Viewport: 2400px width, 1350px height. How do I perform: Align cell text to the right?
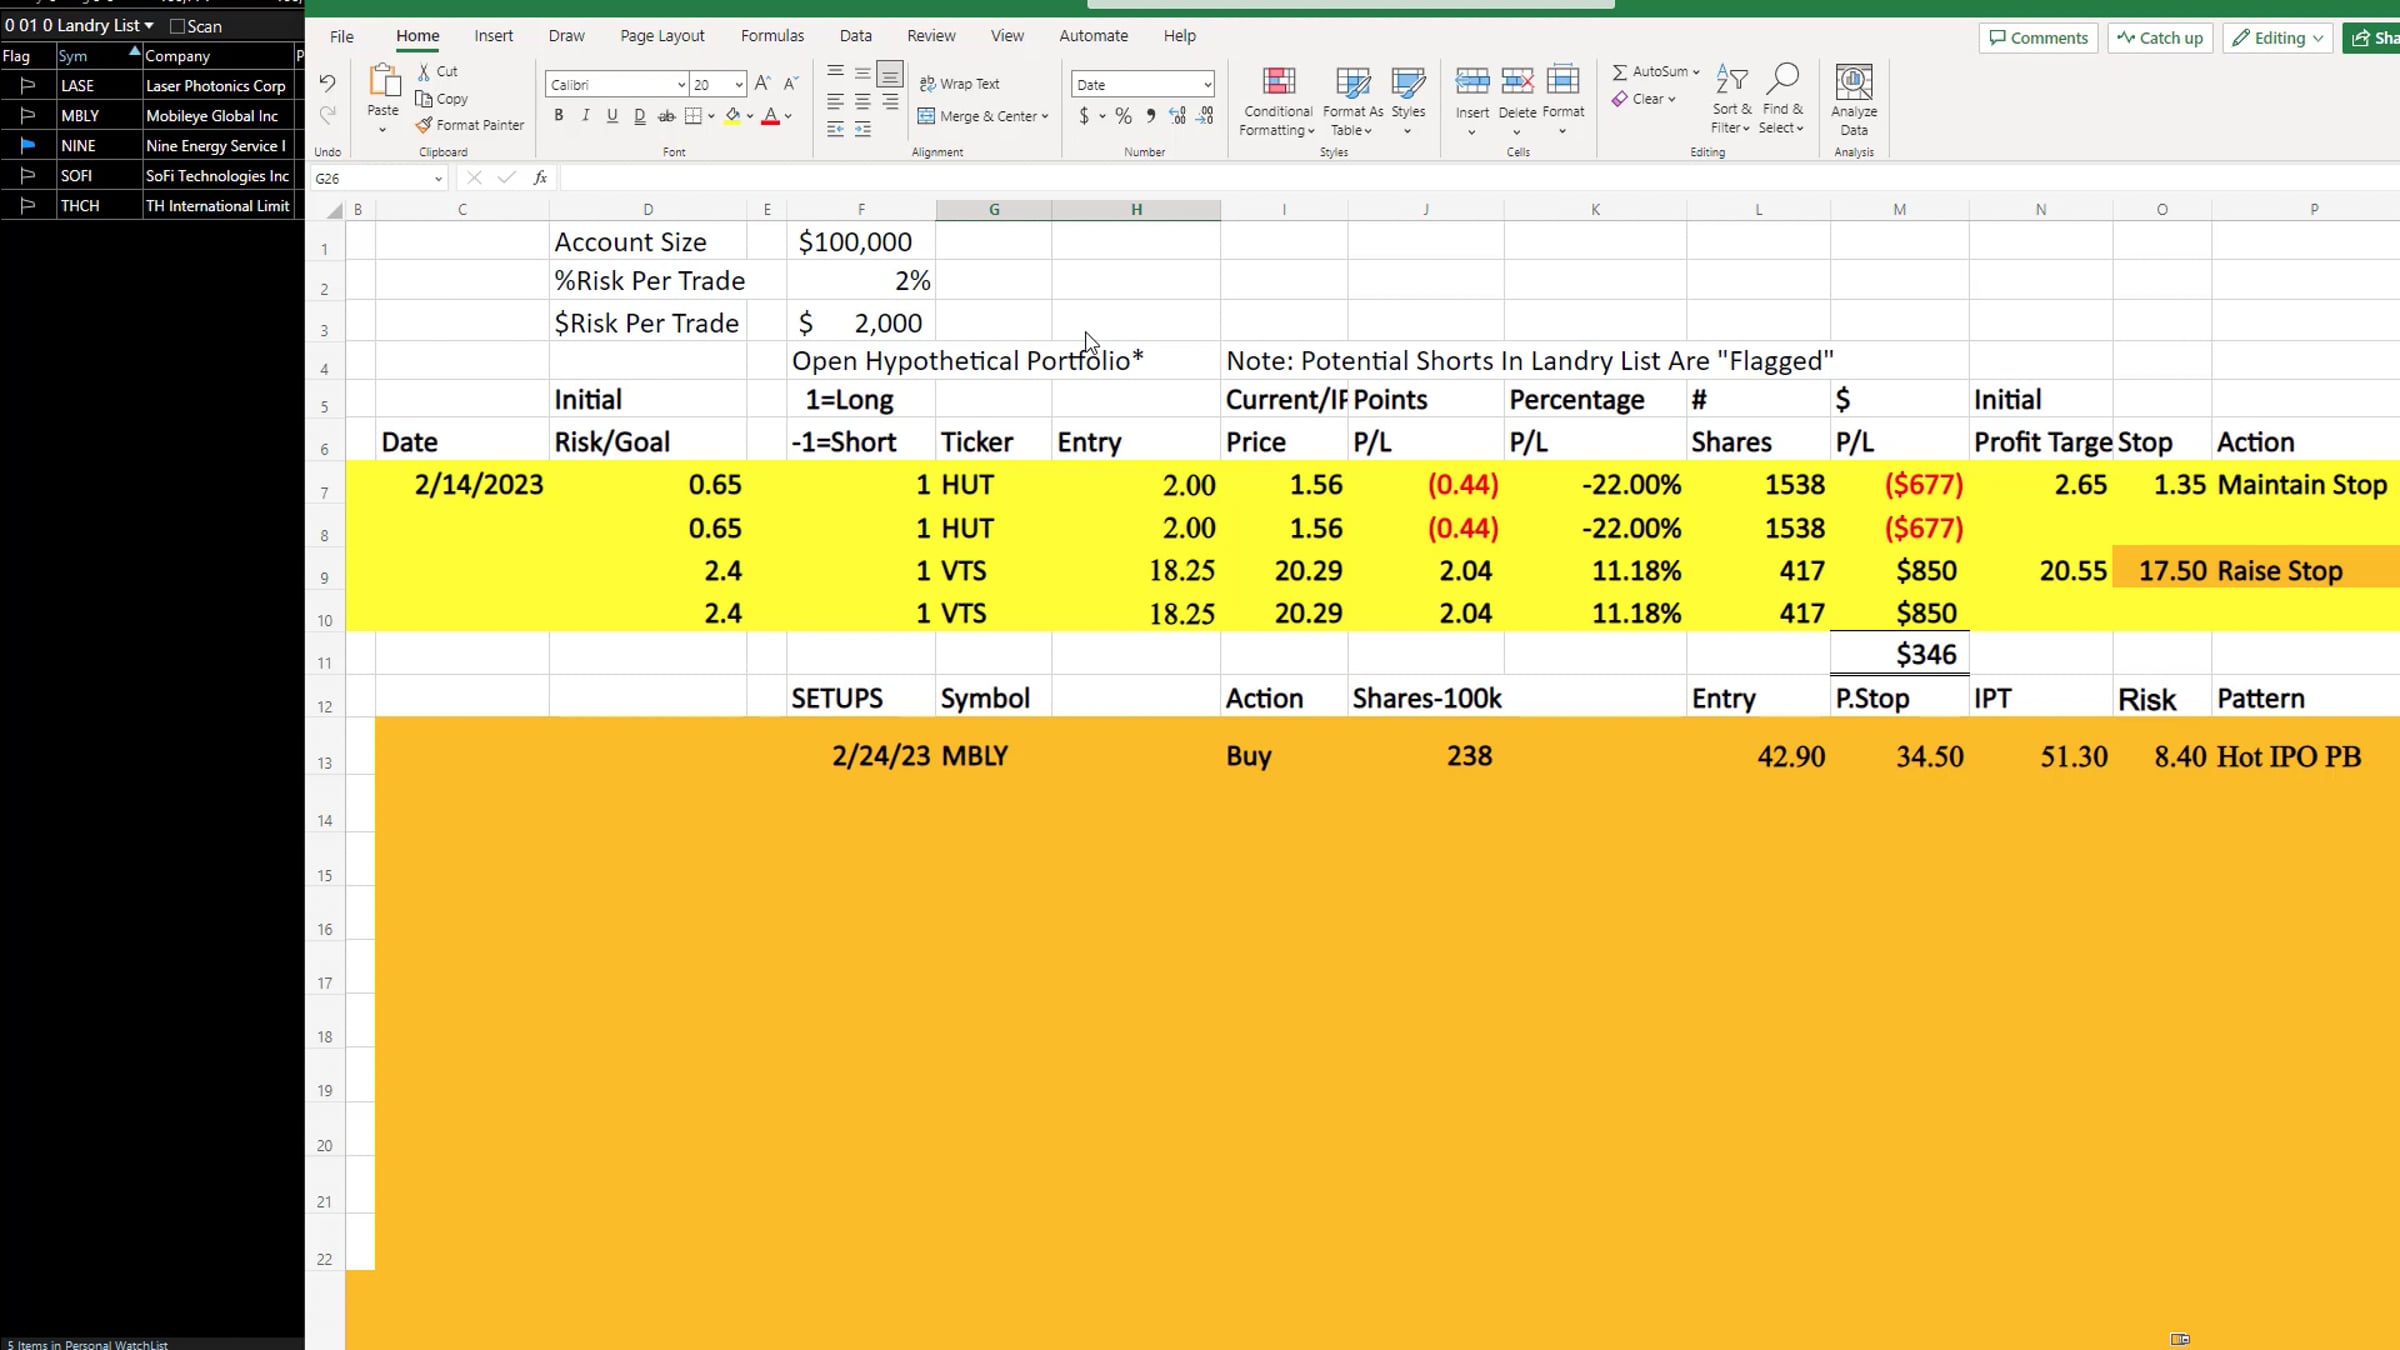[889, 102]
